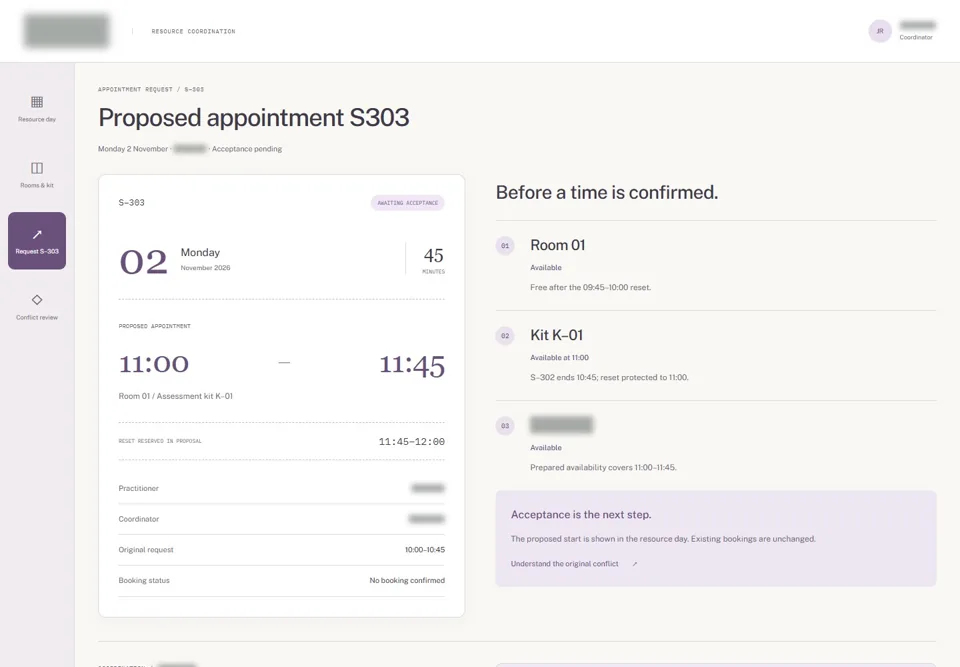Image resolution: width=960 pixels, height=667 pixels.
Task: Click the Awaiting Acceptance status badge
Action: pyautogui.click(x=408, y=203)
